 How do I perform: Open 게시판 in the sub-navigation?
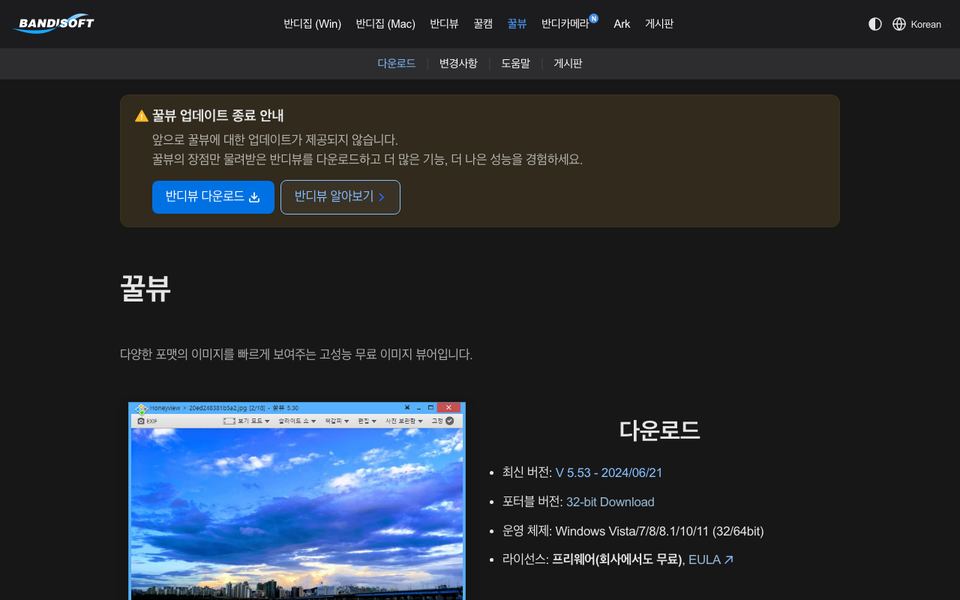pyautogui.click(x=568, y=63)
